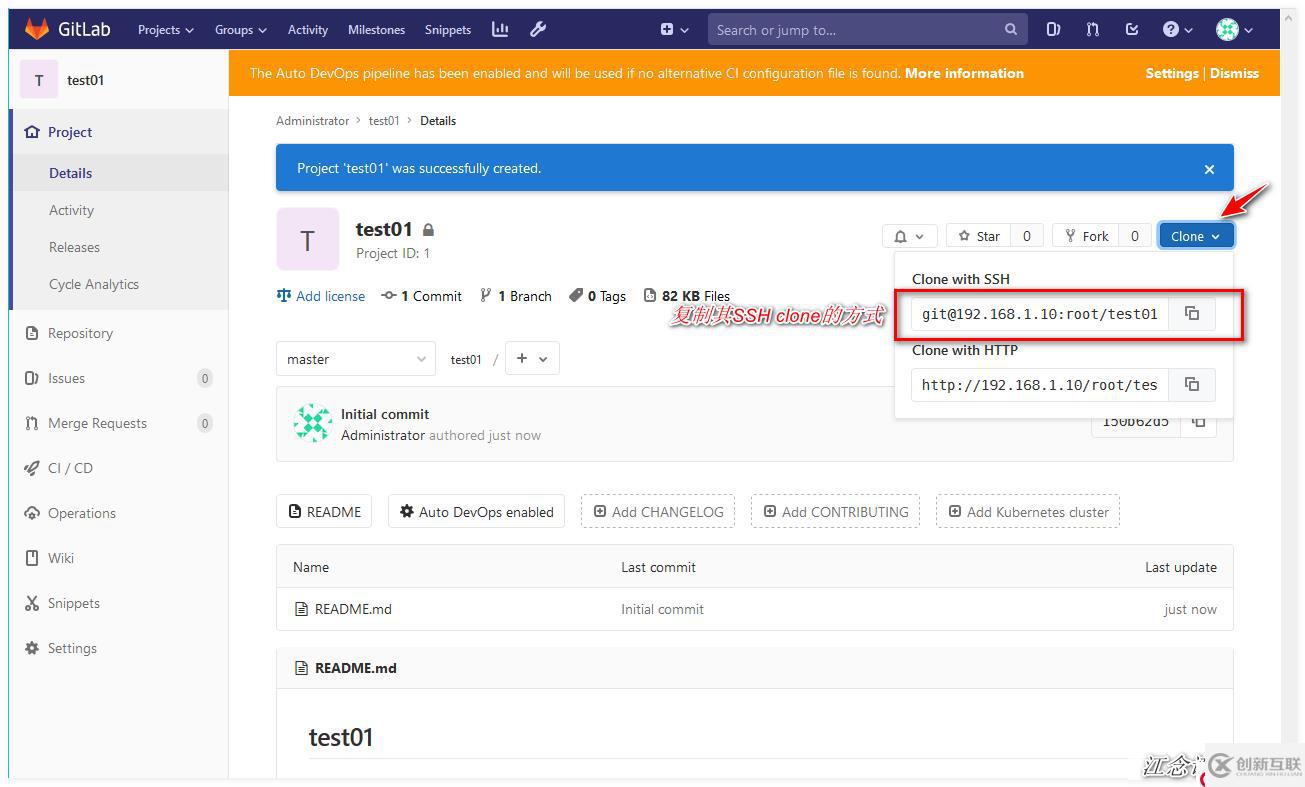The image size is (1305, 787).
Task: Open Issues in the sidebar
Action: [x=118, y=378]
